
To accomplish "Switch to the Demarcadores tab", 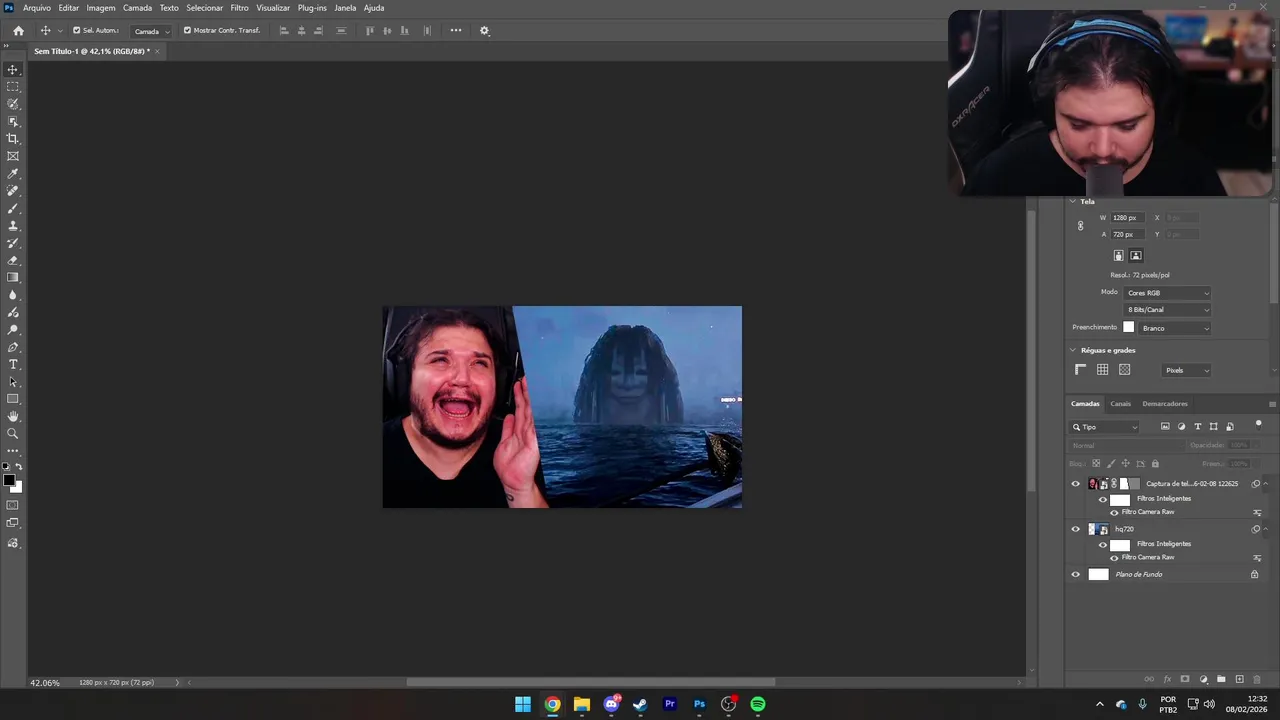I will (x=1165, y=404).
